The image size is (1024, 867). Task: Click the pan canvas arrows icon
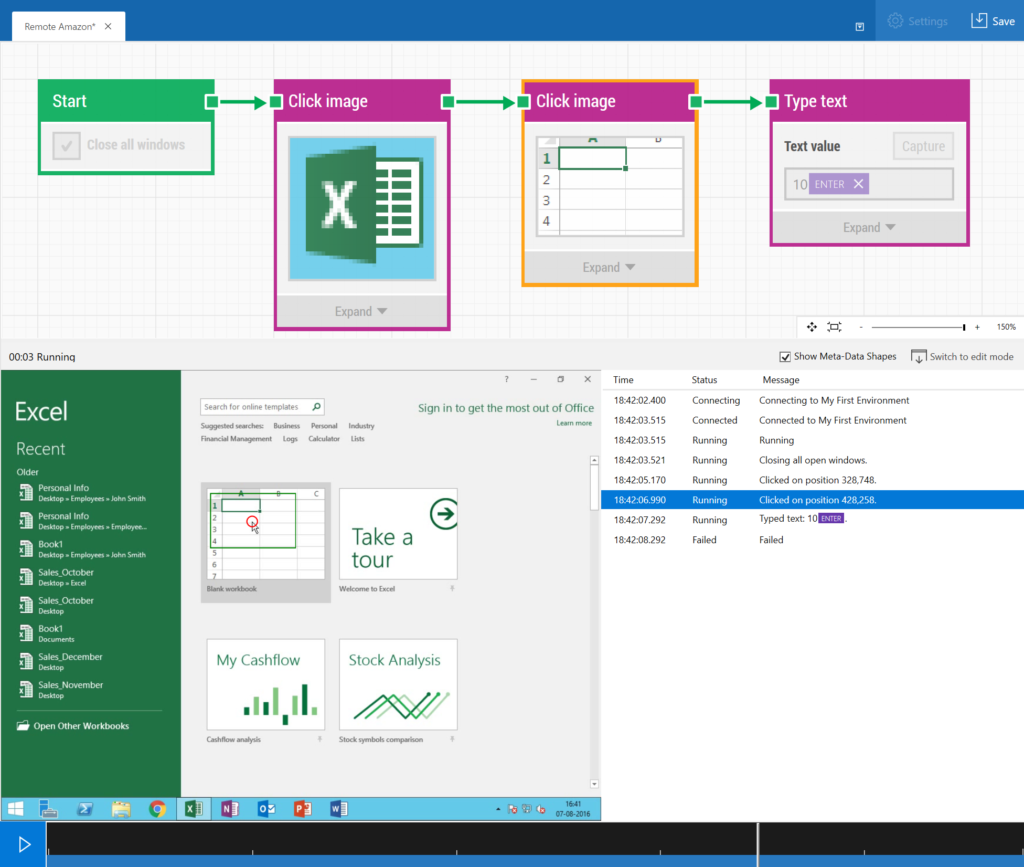click(812, 326)
